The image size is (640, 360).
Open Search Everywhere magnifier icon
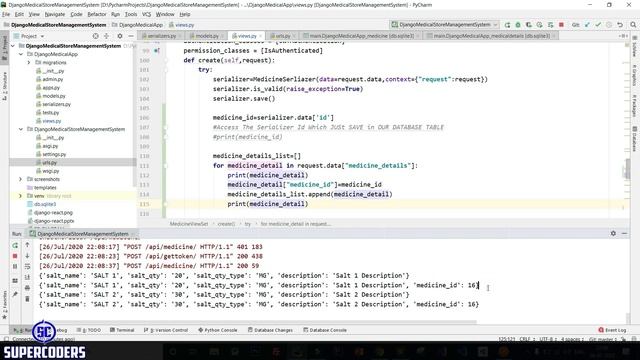click(x=633, y=25)
